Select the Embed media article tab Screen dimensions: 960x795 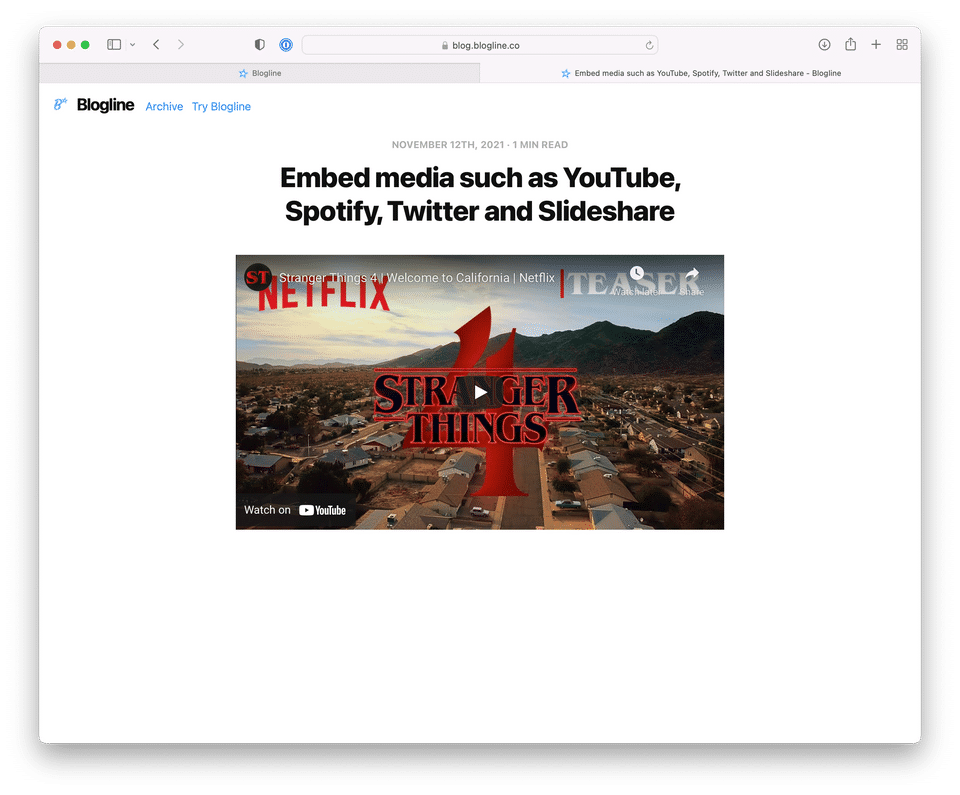(700, 73)
